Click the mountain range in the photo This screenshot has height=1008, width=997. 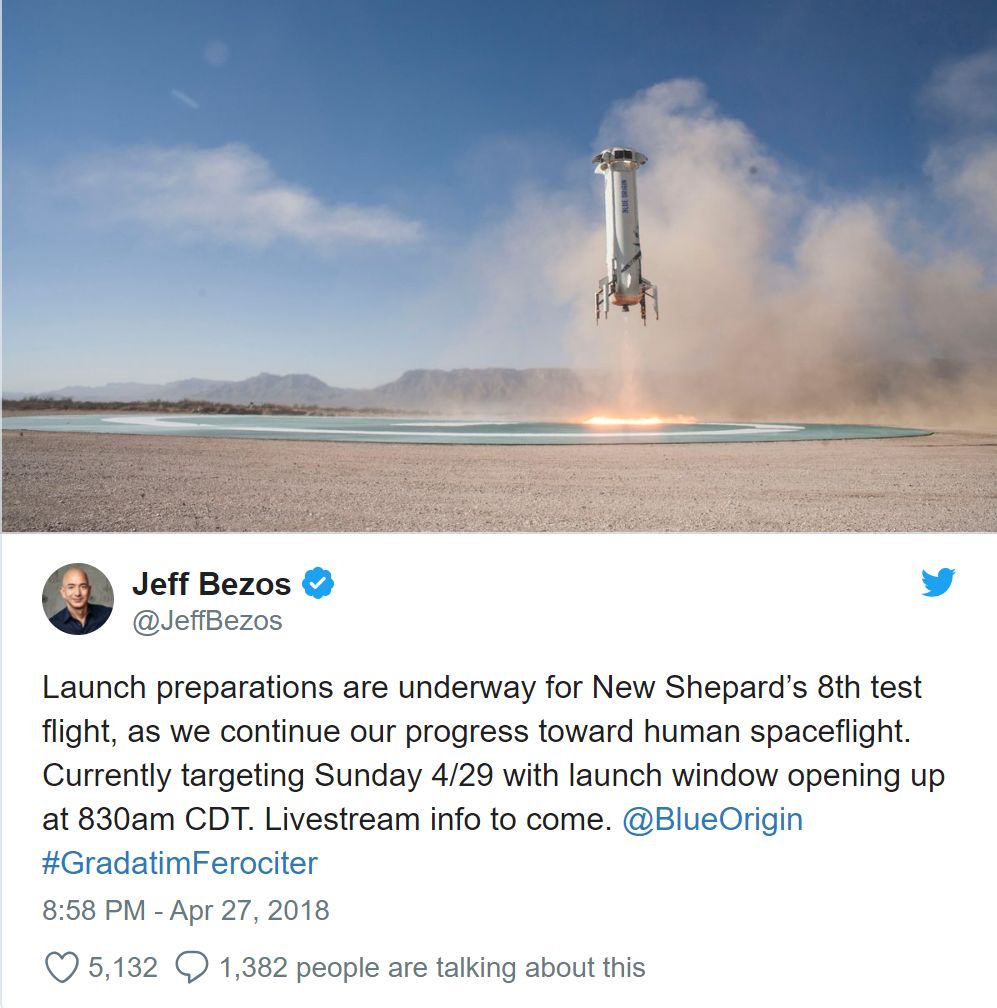309,388
